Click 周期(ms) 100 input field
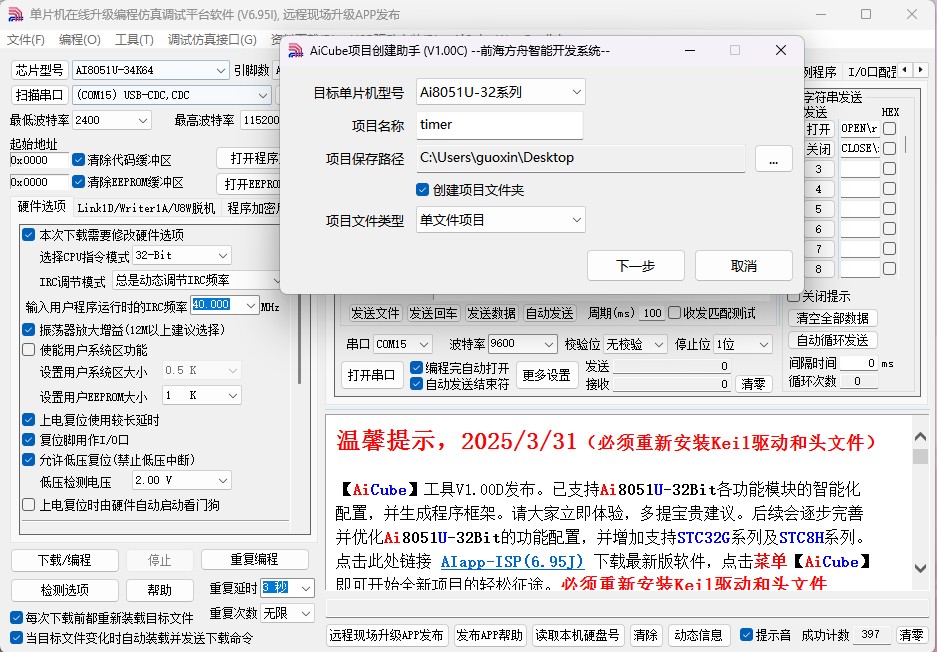This screenshot has height=652, width=937. click(x=651, y=313)
